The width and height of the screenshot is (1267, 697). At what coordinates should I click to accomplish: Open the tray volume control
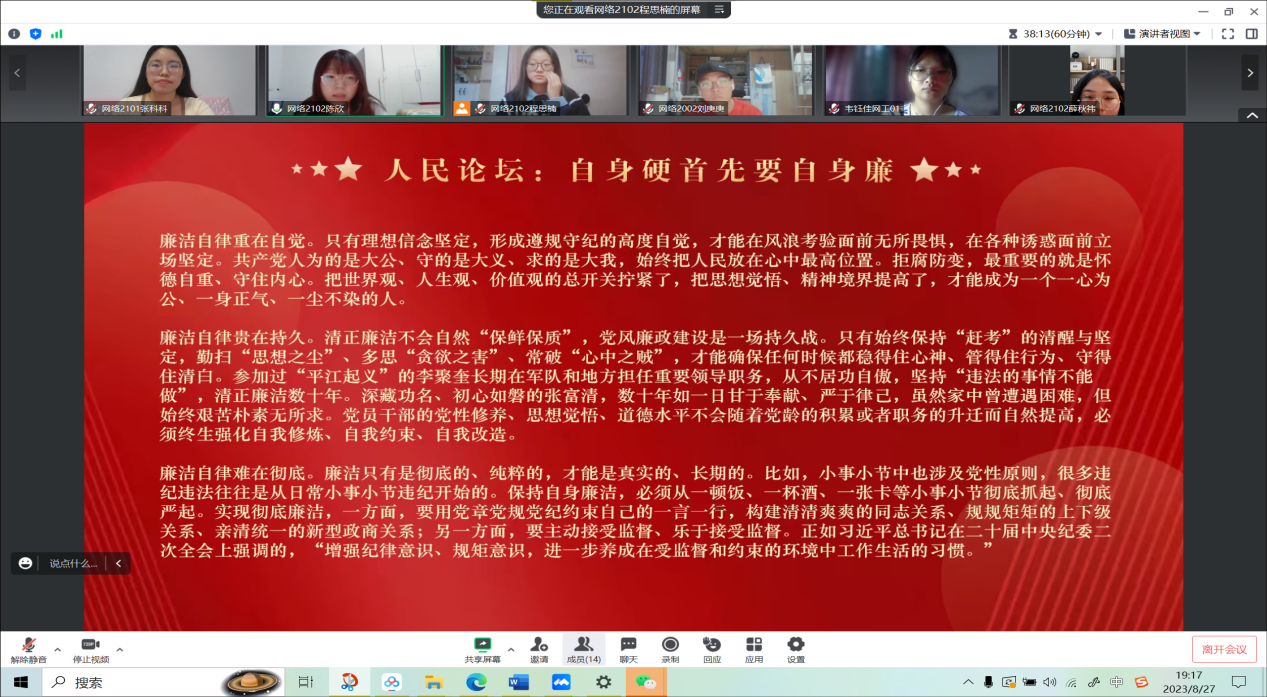click(x=1049, y=682)
